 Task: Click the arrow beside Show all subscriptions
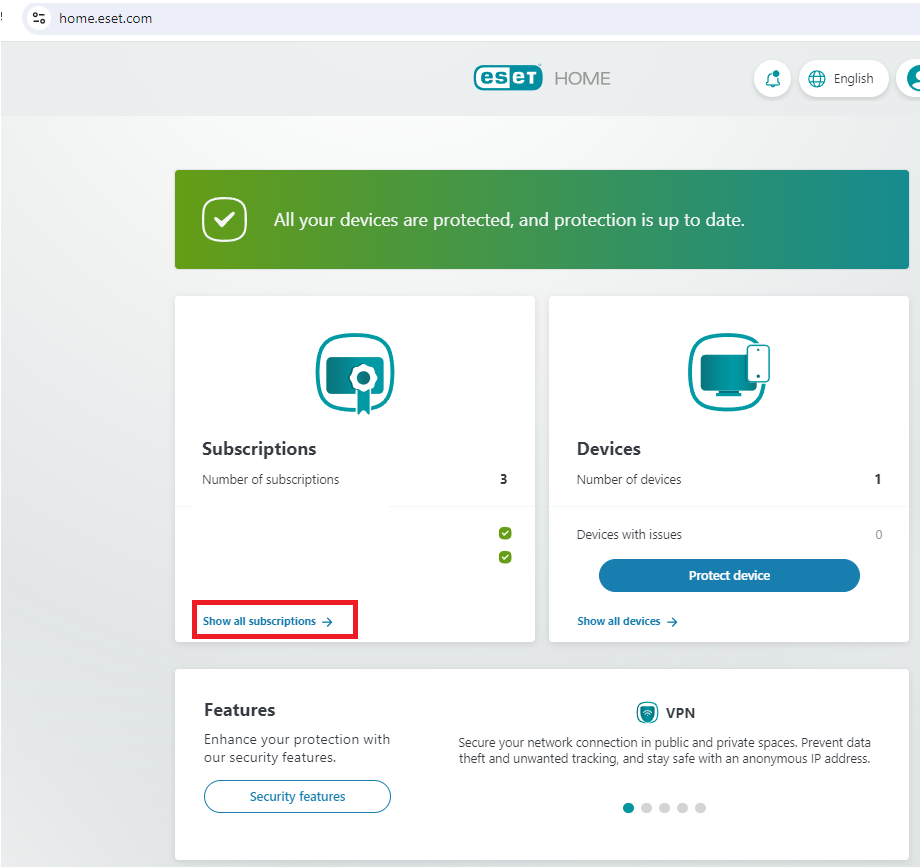pos(328,622)
